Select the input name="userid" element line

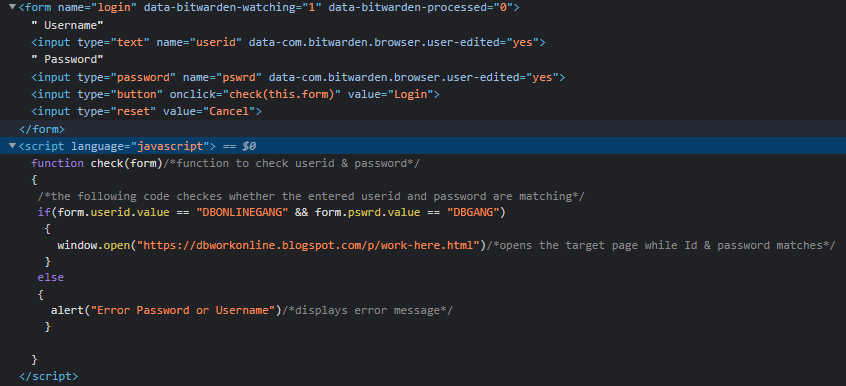click(x=289, y=42)
